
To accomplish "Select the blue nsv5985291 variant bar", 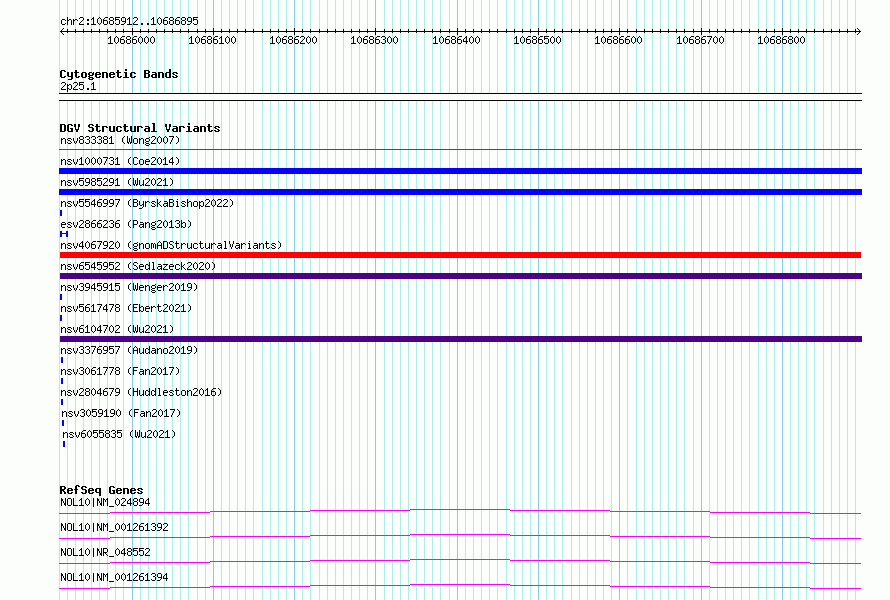I will click(x=460, y=192).
